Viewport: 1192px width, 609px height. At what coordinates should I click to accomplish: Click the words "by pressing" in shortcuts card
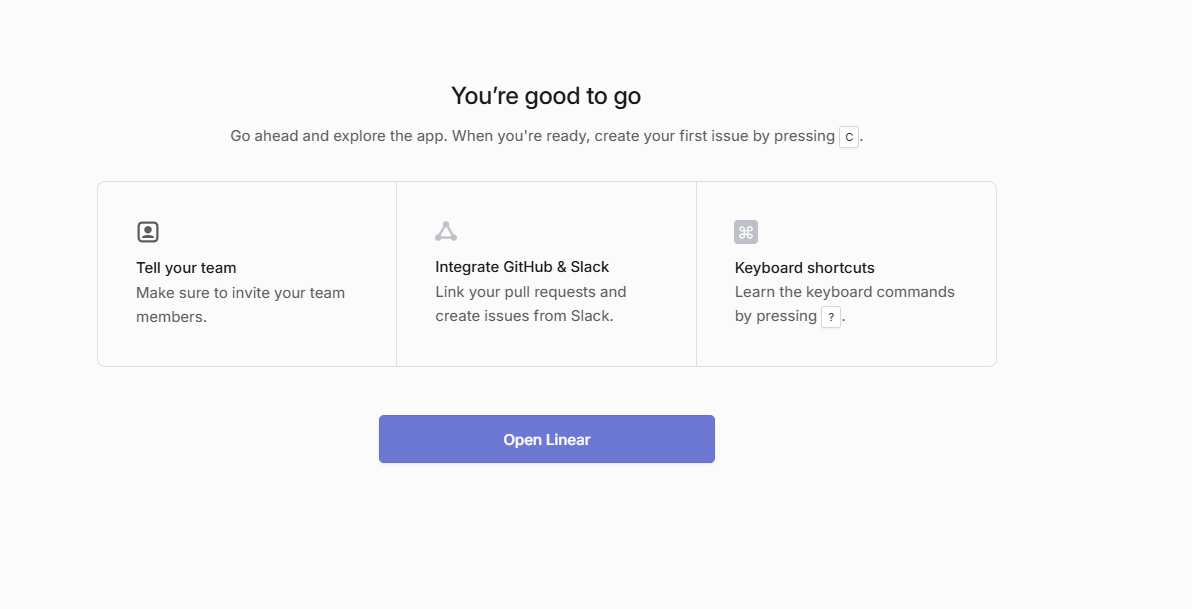point(775,316)
